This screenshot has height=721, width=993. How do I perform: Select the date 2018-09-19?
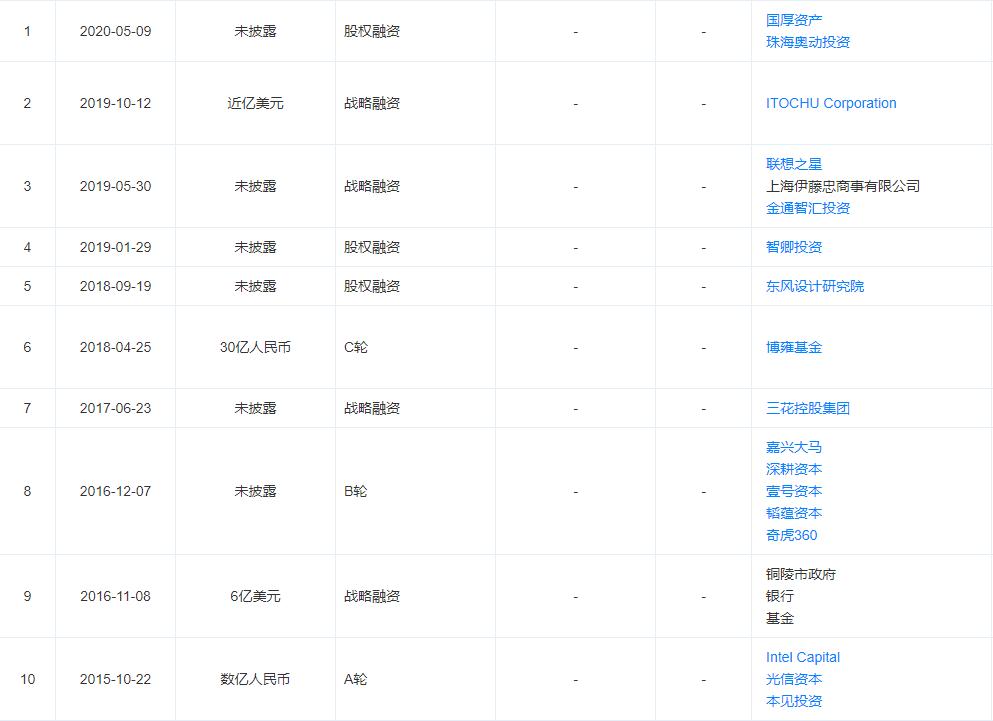(115, 286)
